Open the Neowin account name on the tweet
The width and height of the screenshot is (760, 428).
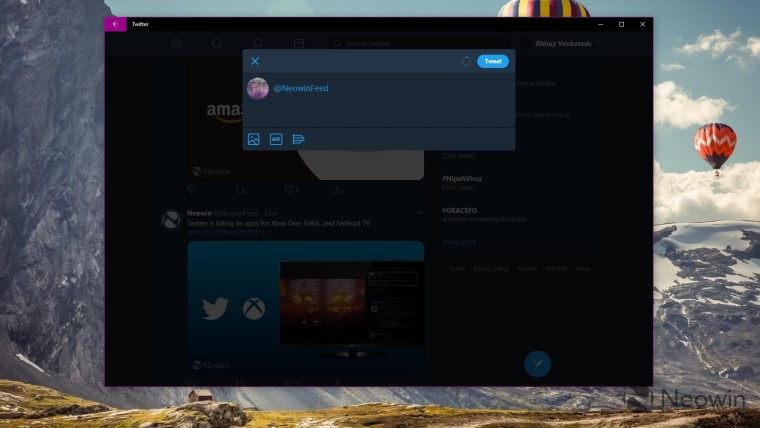tap(199, 213)
